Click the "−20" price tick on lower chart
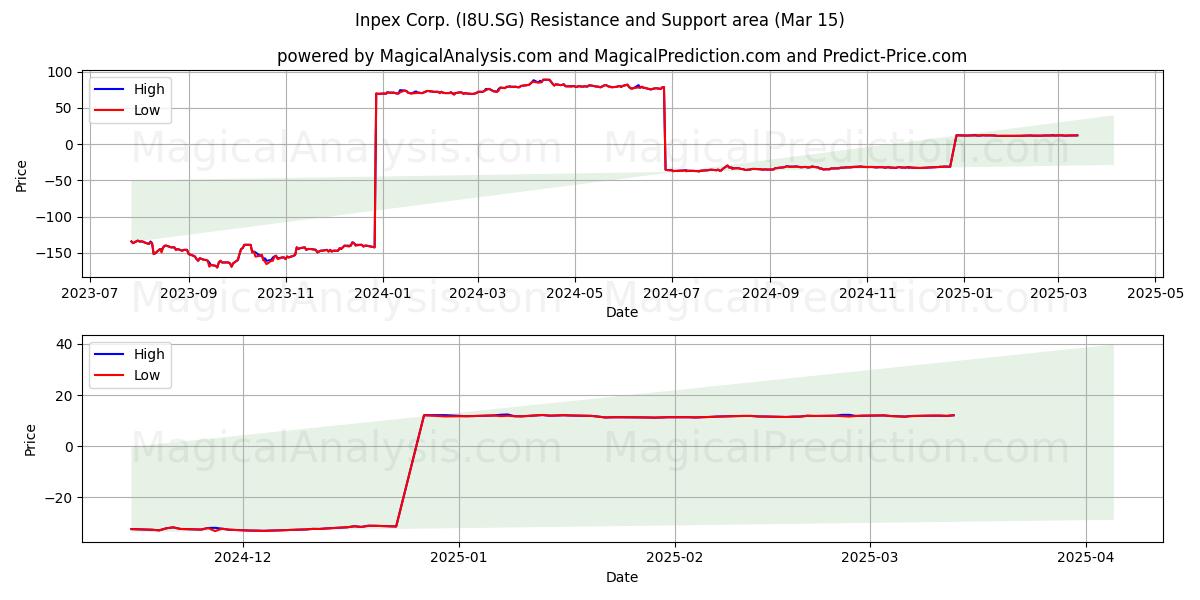Image resolution: width=1200 pixels, height=600 pixels. [x=60, y=498]
